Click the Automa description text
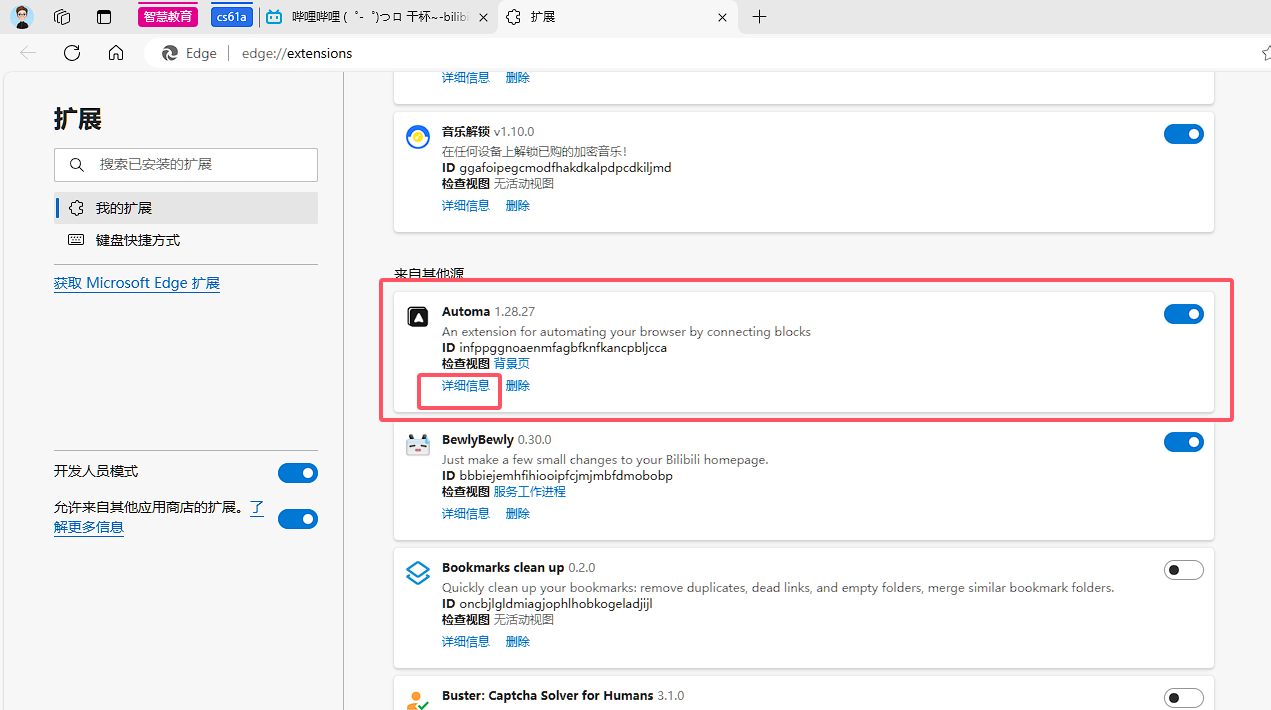This screenshot has width=1271, height=710. pos(626,332)
